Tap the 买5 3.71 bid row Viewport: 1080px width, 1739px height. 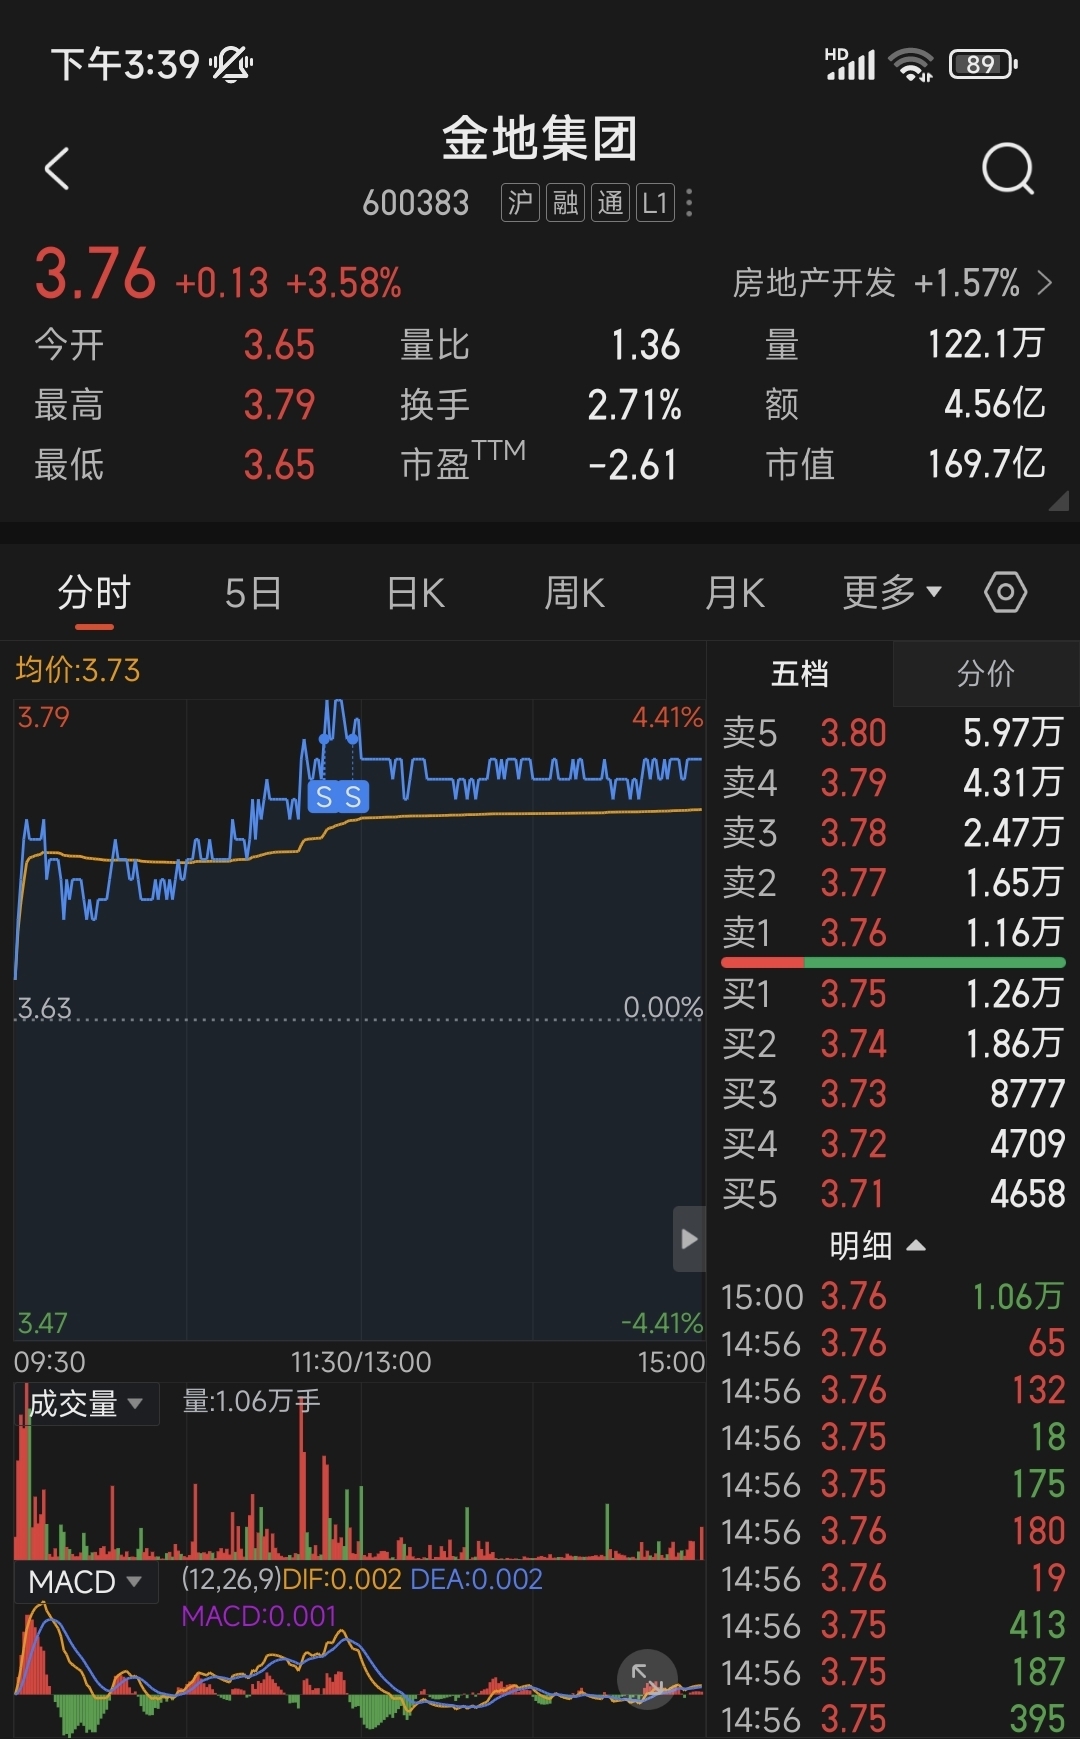[x=893, y=1193]
